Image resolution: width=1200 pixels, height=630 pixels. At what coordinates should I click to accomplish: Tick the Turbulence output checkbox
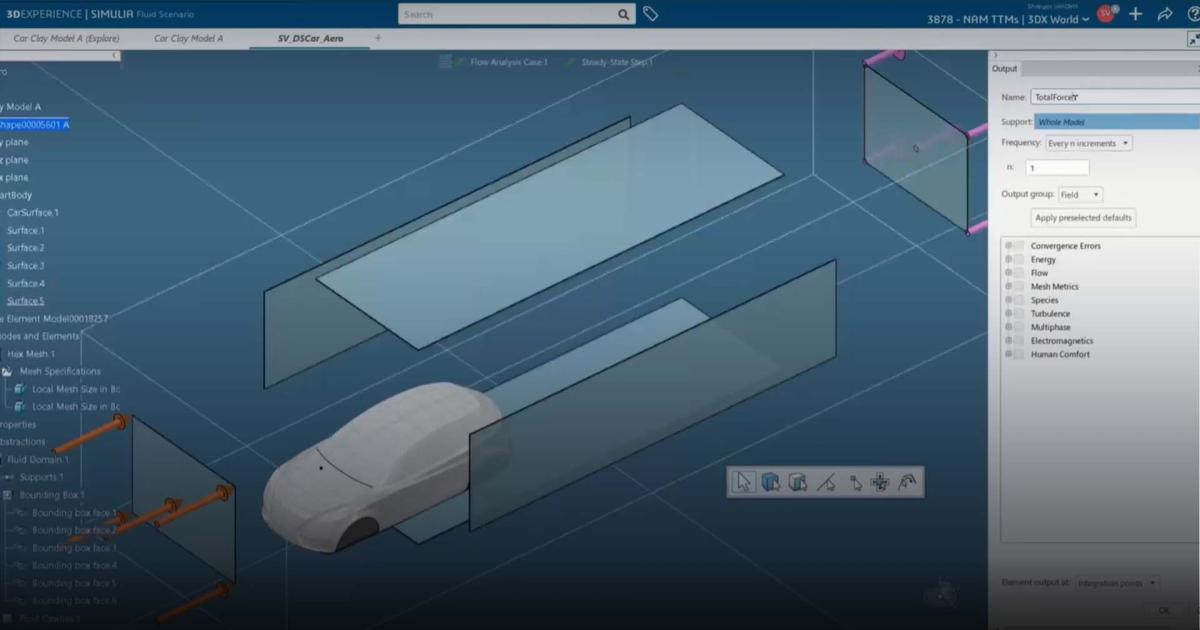click(x=1019, y=314)
